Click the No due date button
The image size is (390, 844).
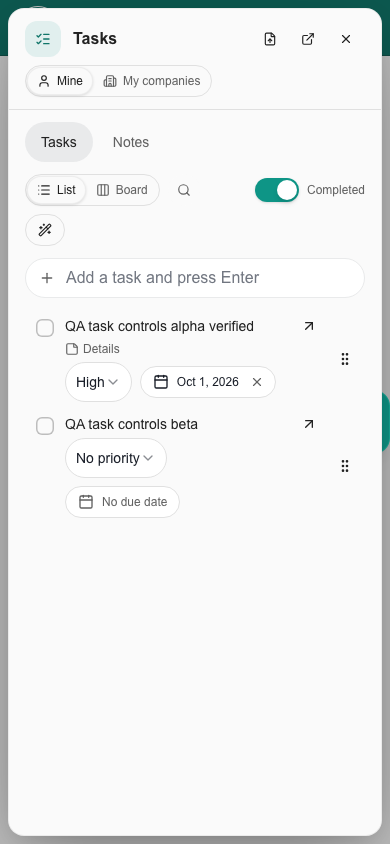tap(122, 502)
